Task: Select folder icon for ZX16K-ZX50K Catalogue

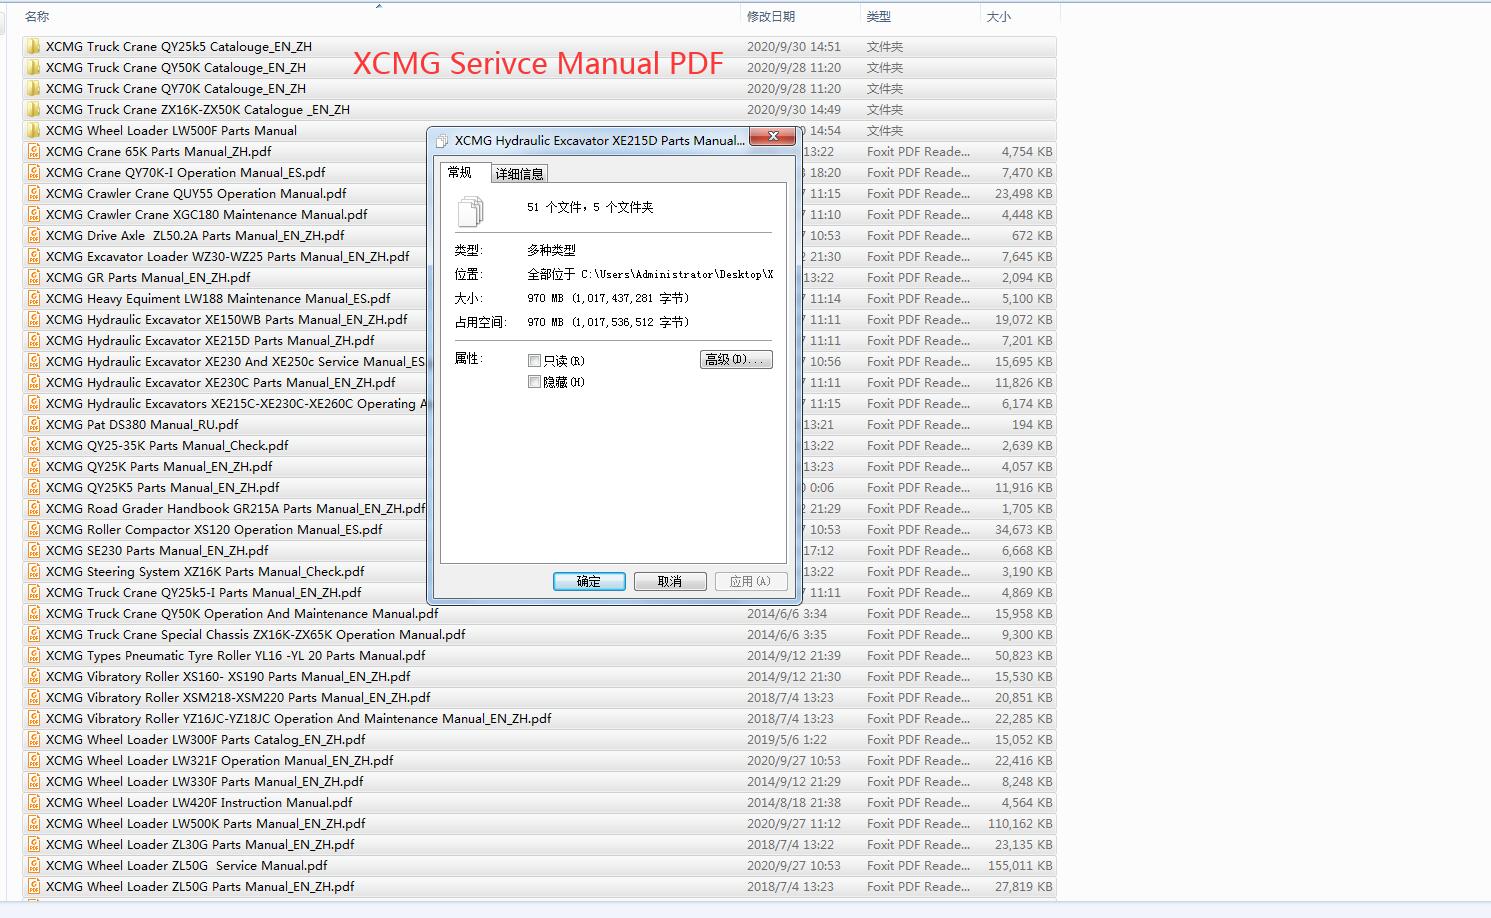Action: pos(34,109)
